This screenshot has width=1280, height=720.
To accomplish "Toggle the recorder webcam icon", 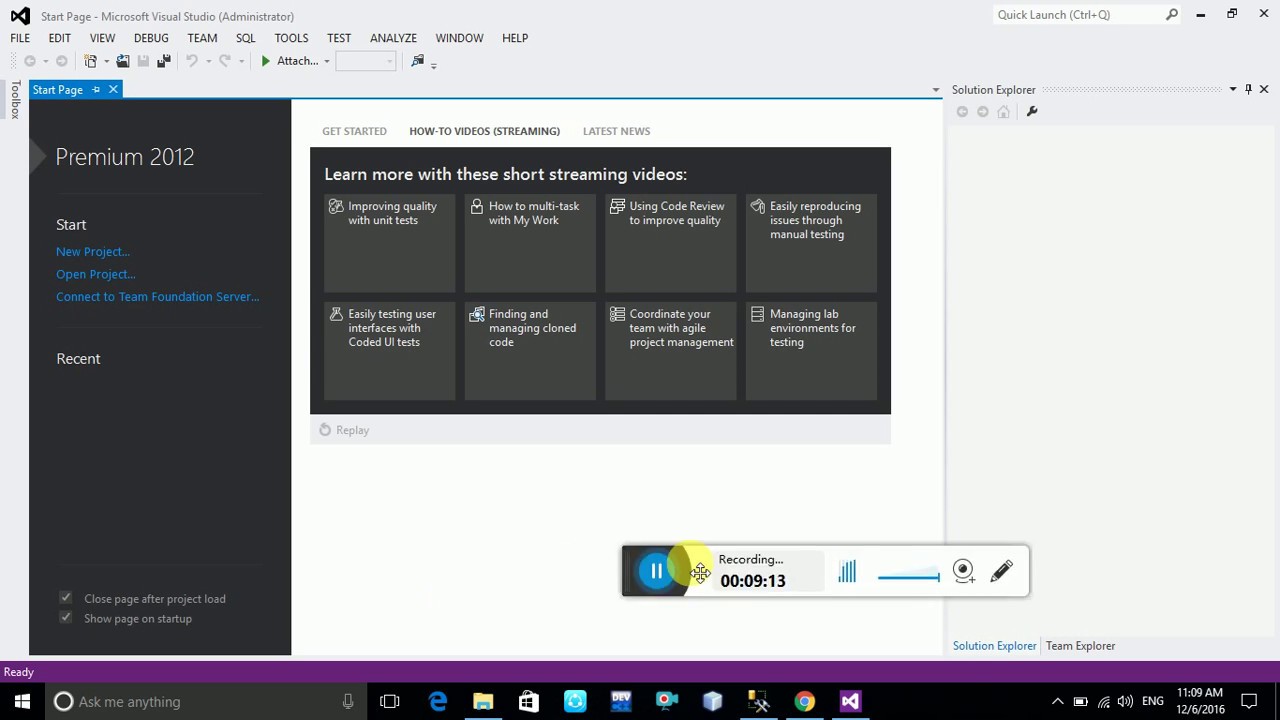I will (964, 571).
